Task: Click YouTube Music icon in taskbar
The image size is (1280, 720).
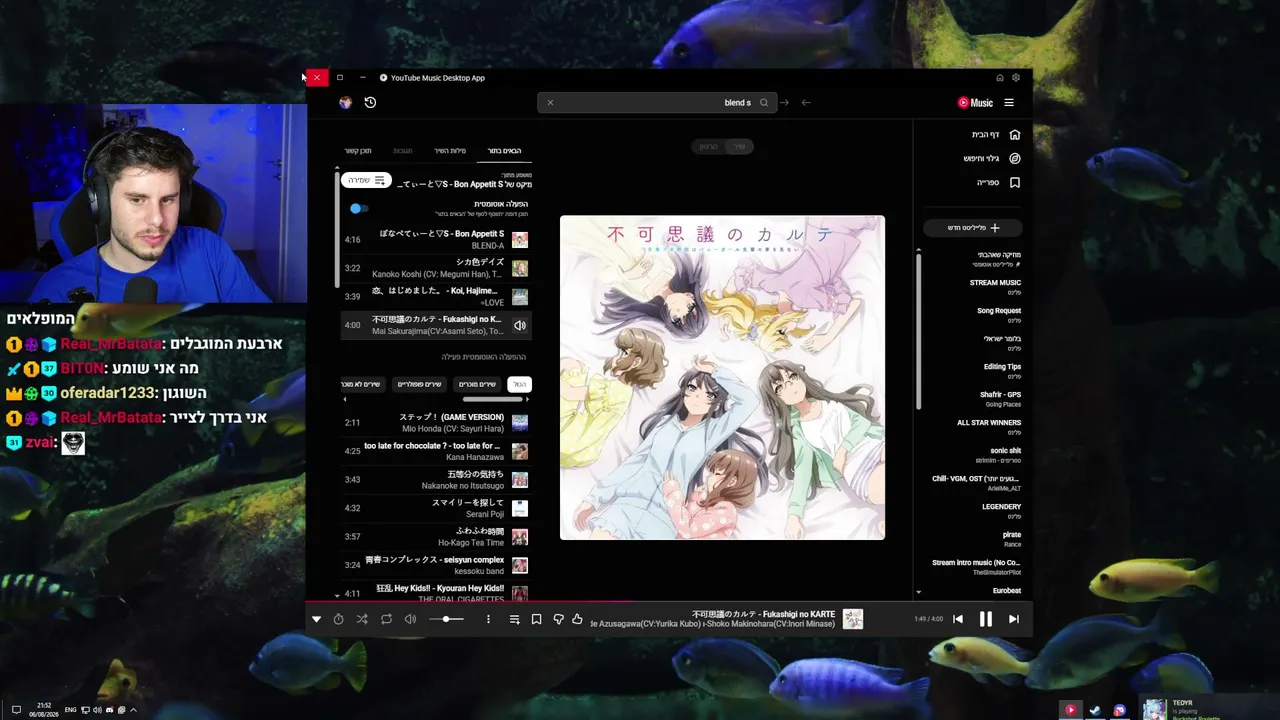Action: click(x=1071, y=710)
